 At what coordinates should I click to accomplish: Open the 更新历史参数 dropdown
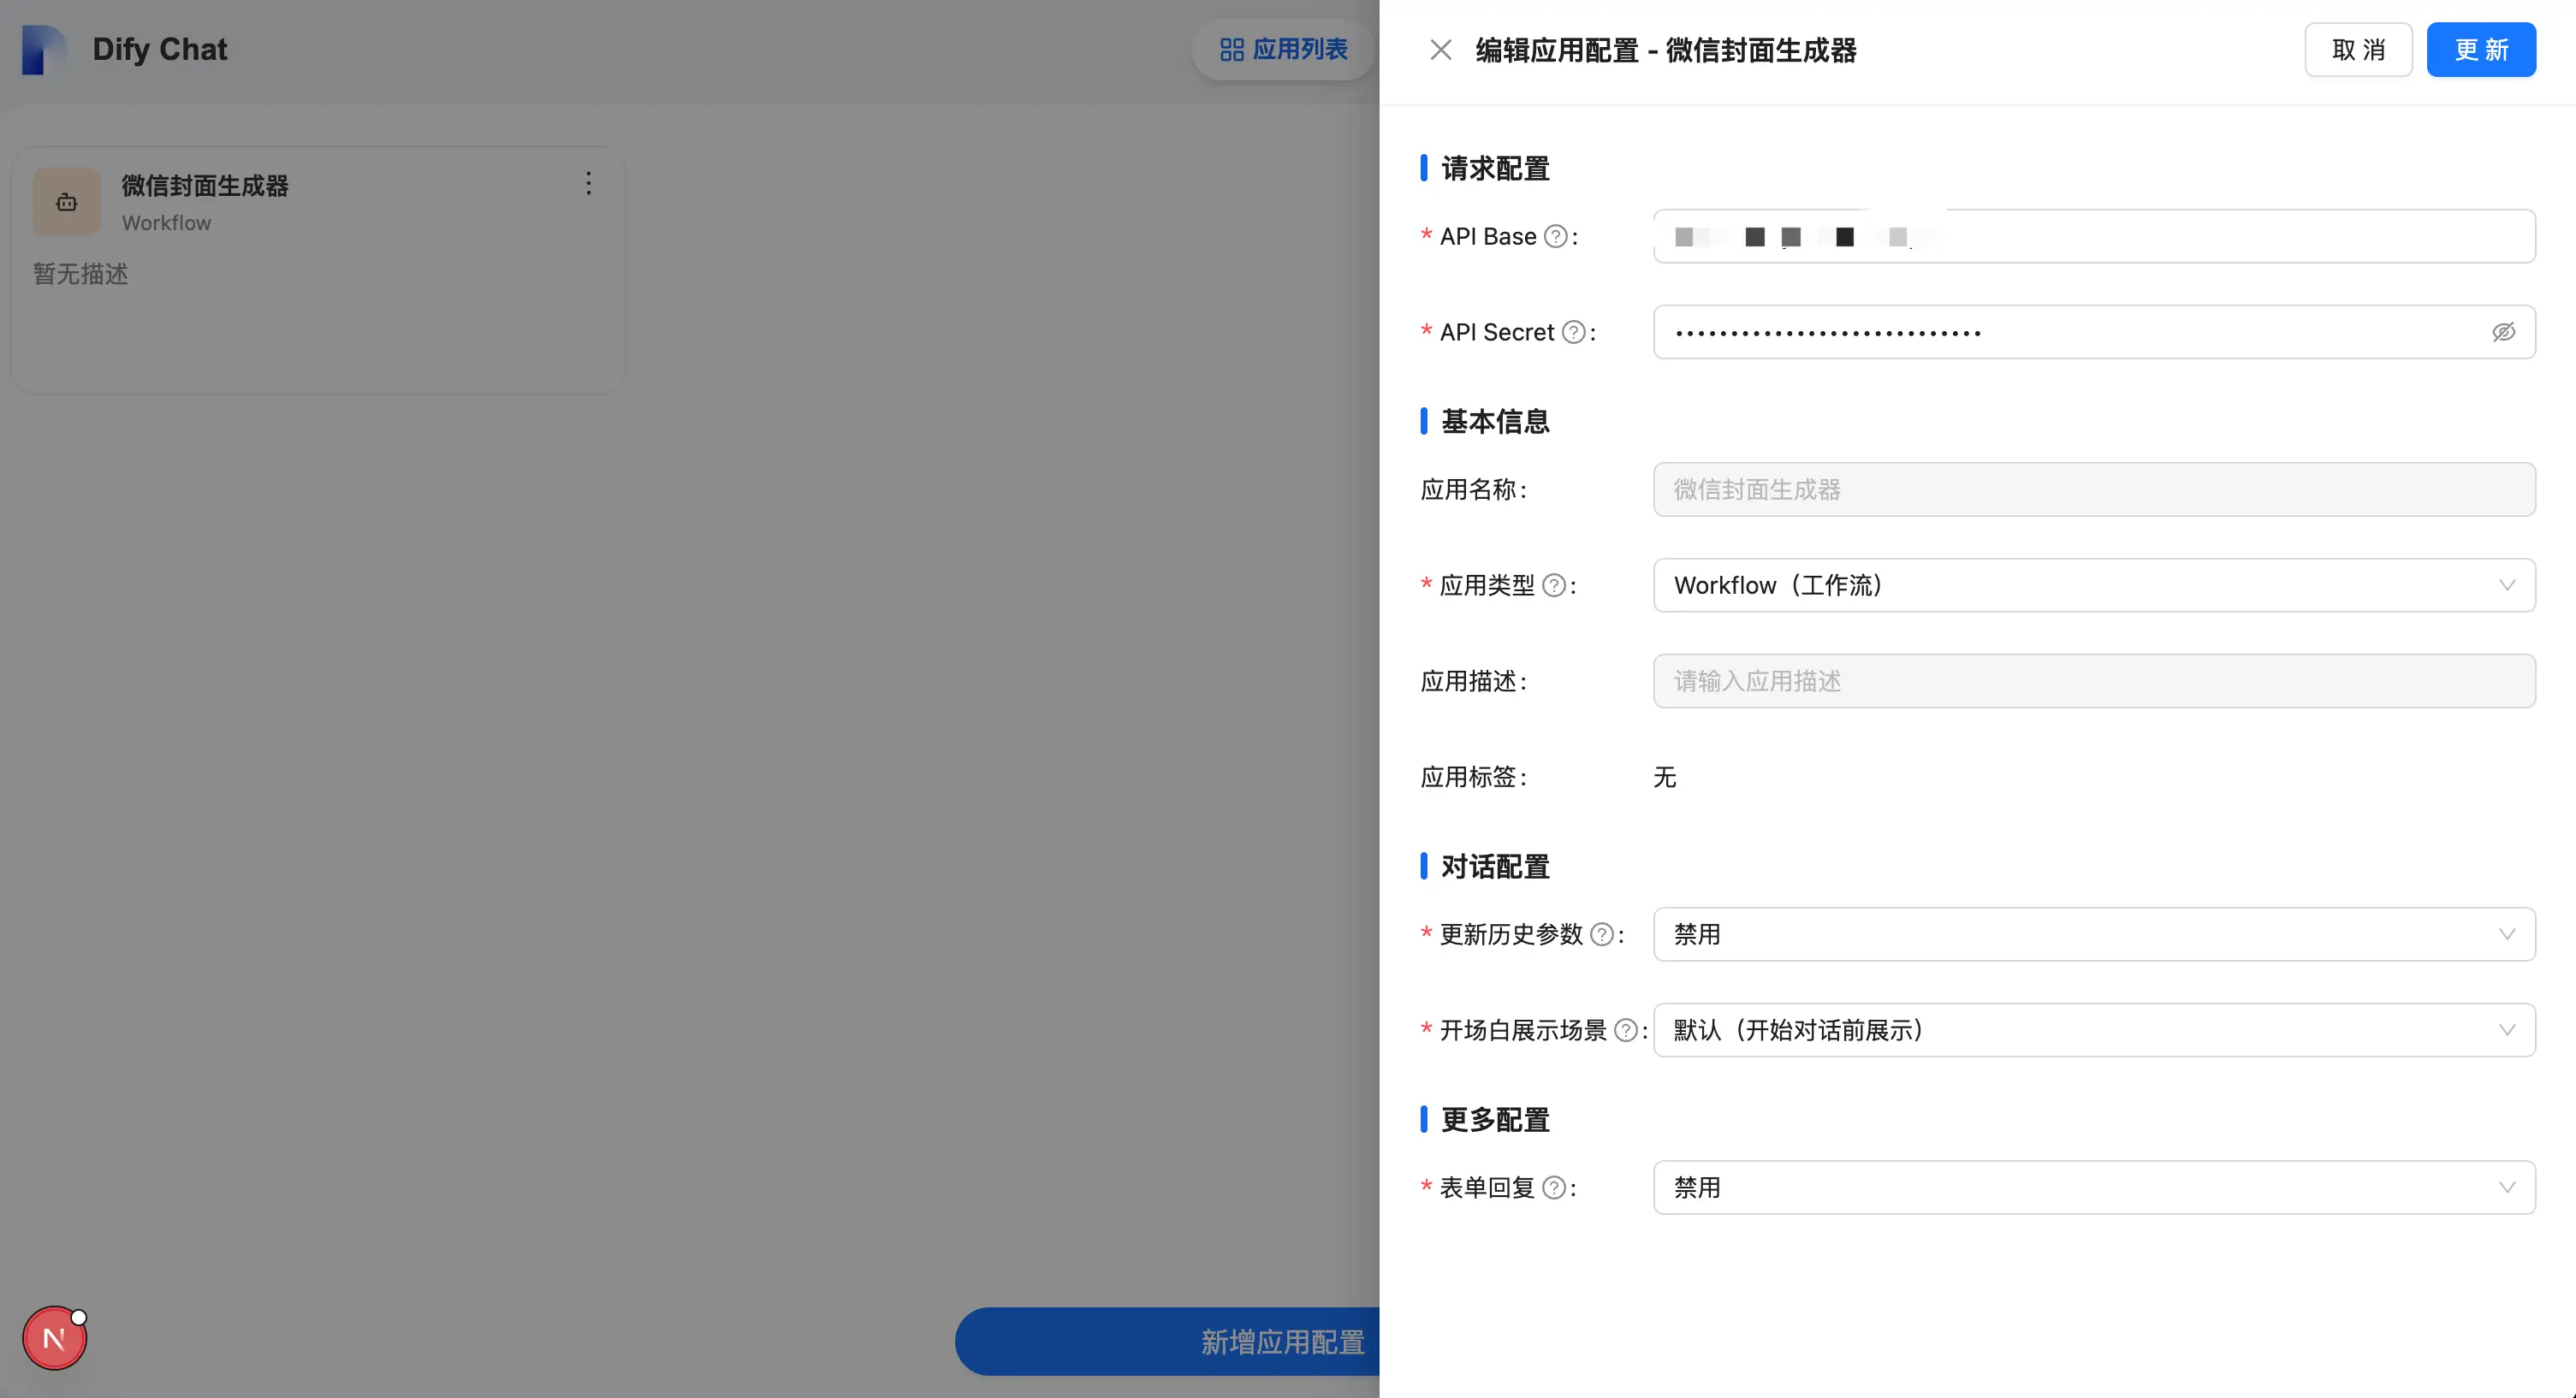click(2094, 934)
